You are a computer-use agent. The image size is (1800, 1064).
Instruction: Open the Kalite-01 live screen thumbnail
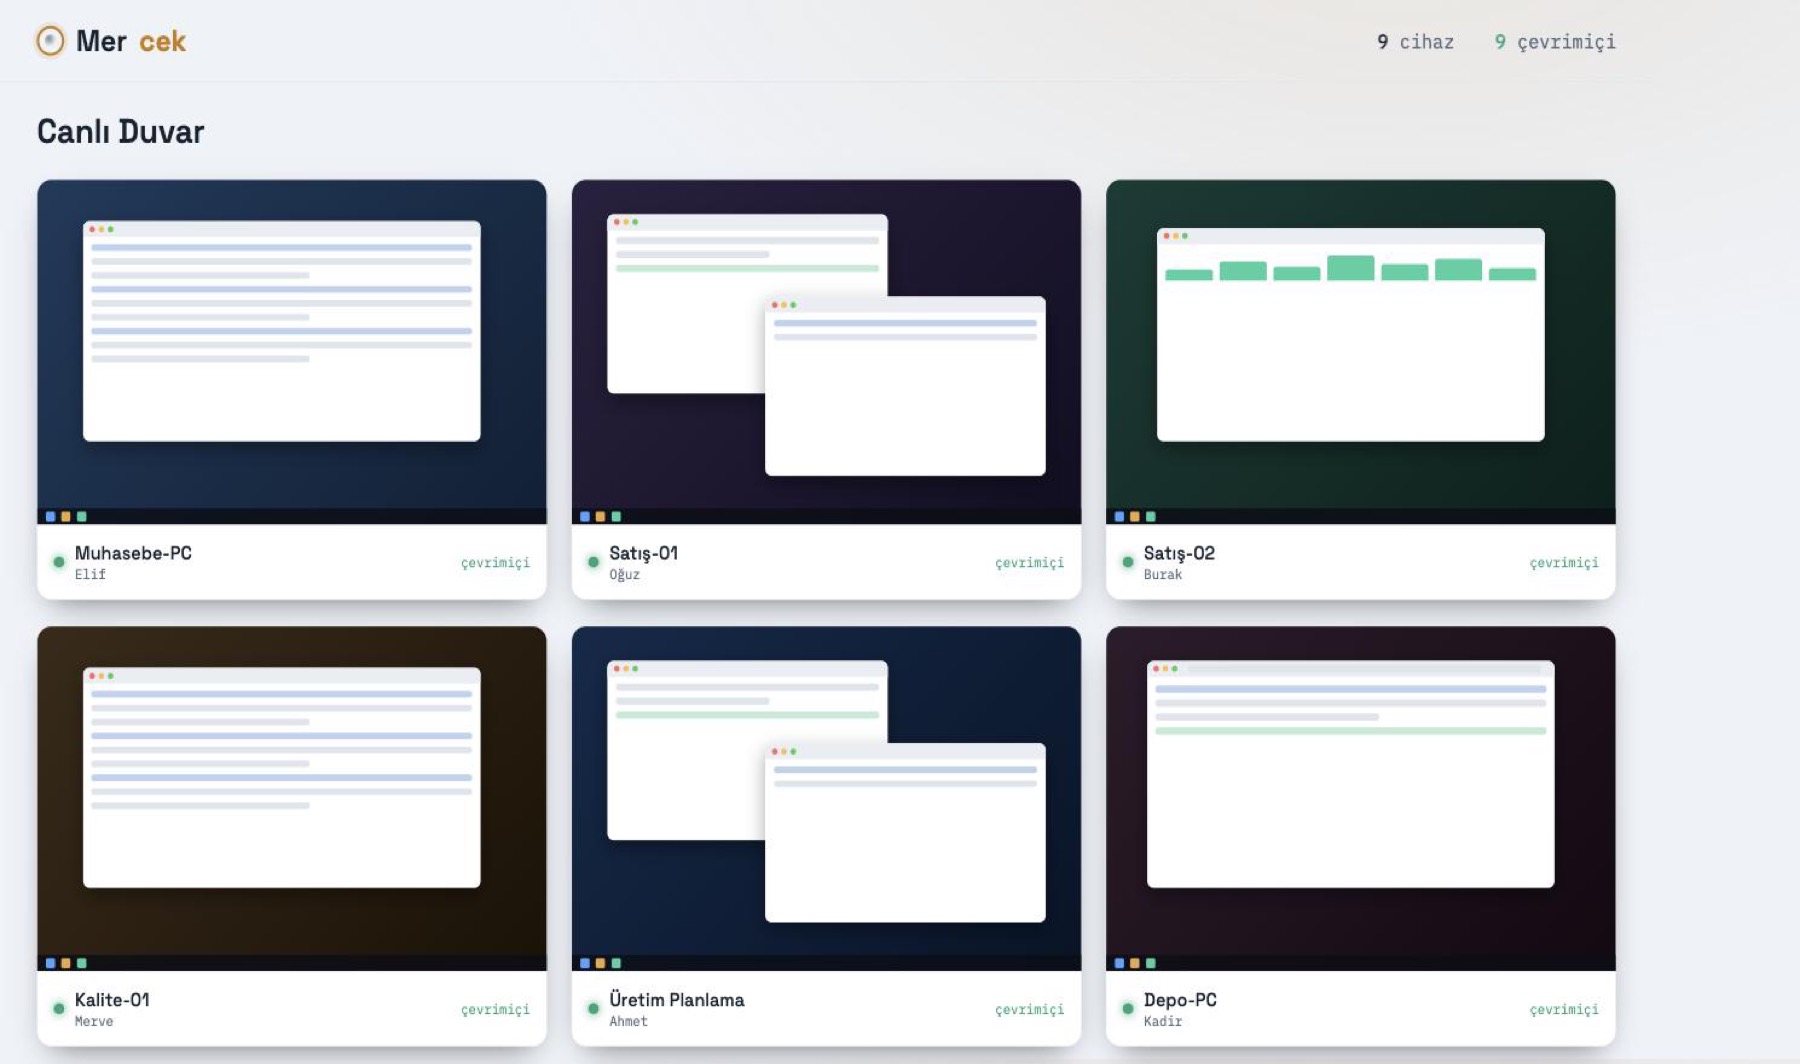click(292, 798)
